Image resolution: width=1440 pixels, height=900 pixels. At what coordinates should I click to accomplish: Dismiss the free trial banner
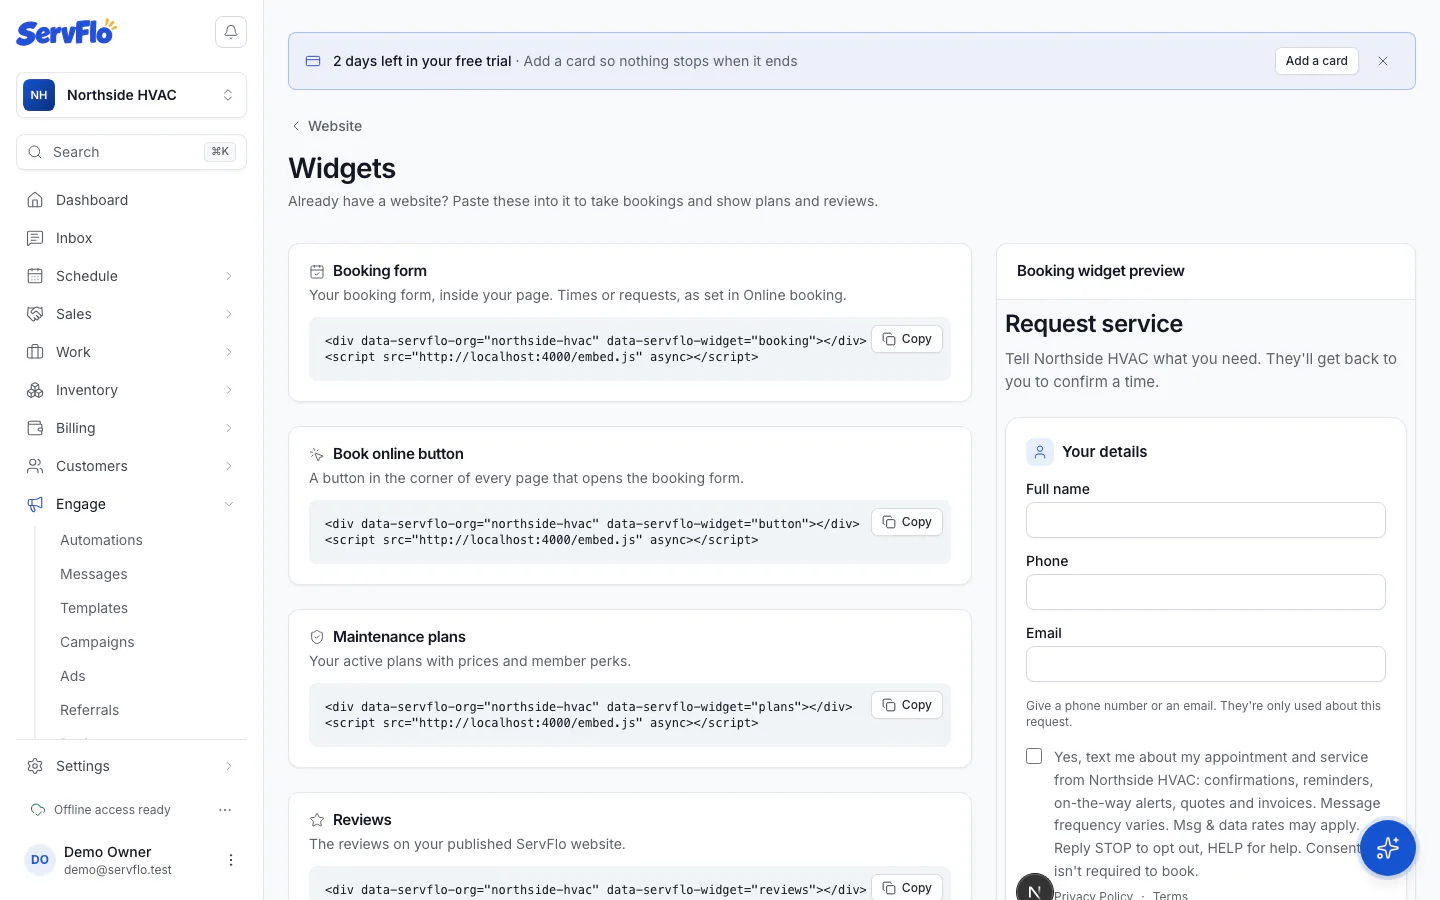click(x=1383, y=61)
